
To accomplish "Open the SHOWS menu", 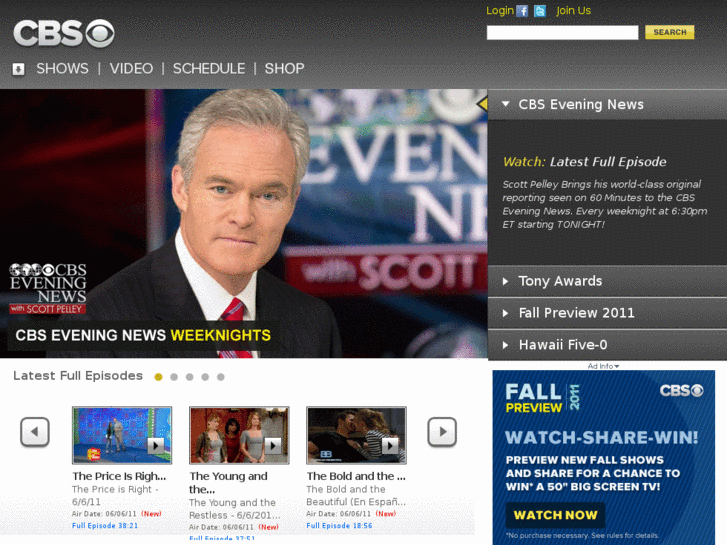I will pyautogui.click(x=63, y=69).
